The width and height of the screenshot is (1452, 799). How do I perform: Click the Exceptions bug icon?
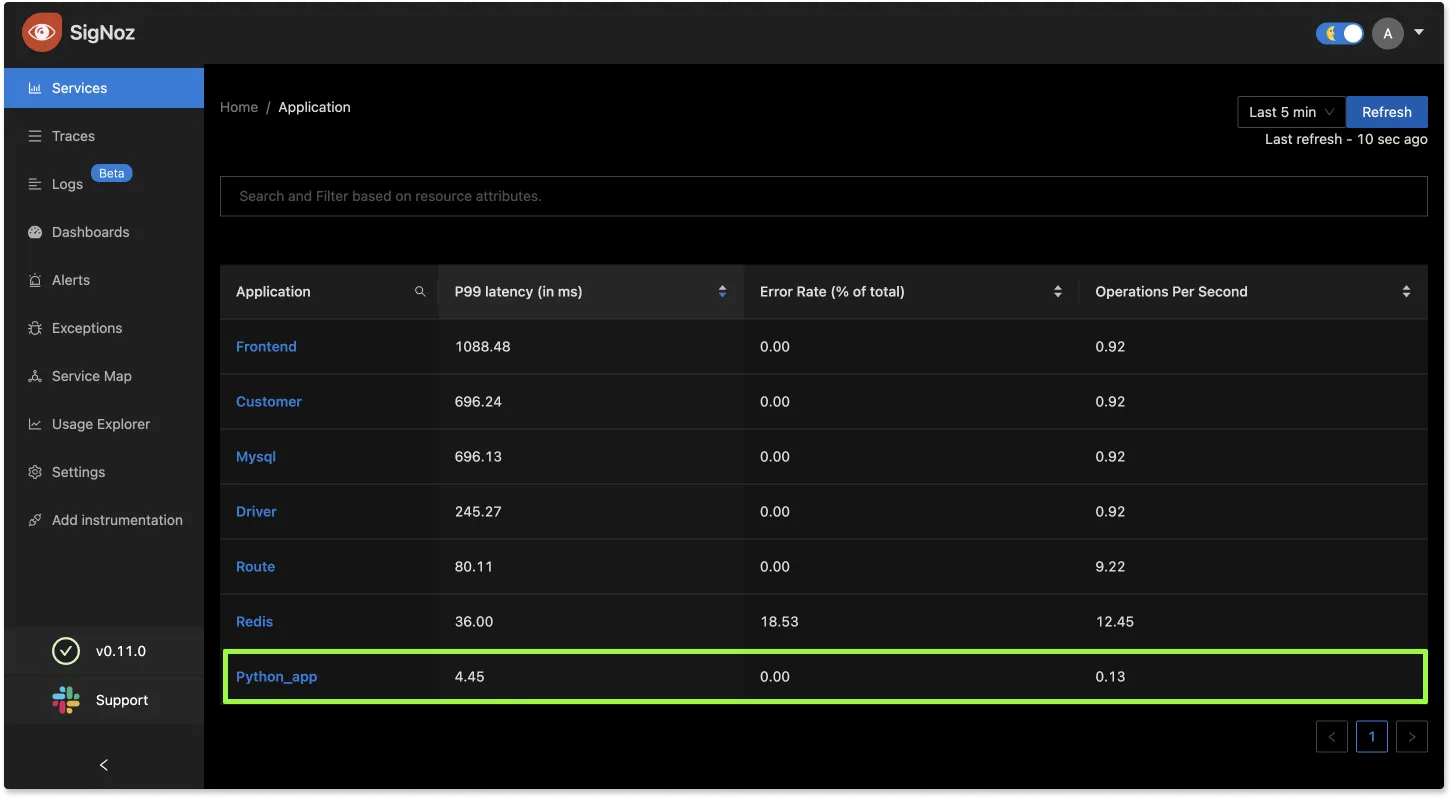point(35,328)
